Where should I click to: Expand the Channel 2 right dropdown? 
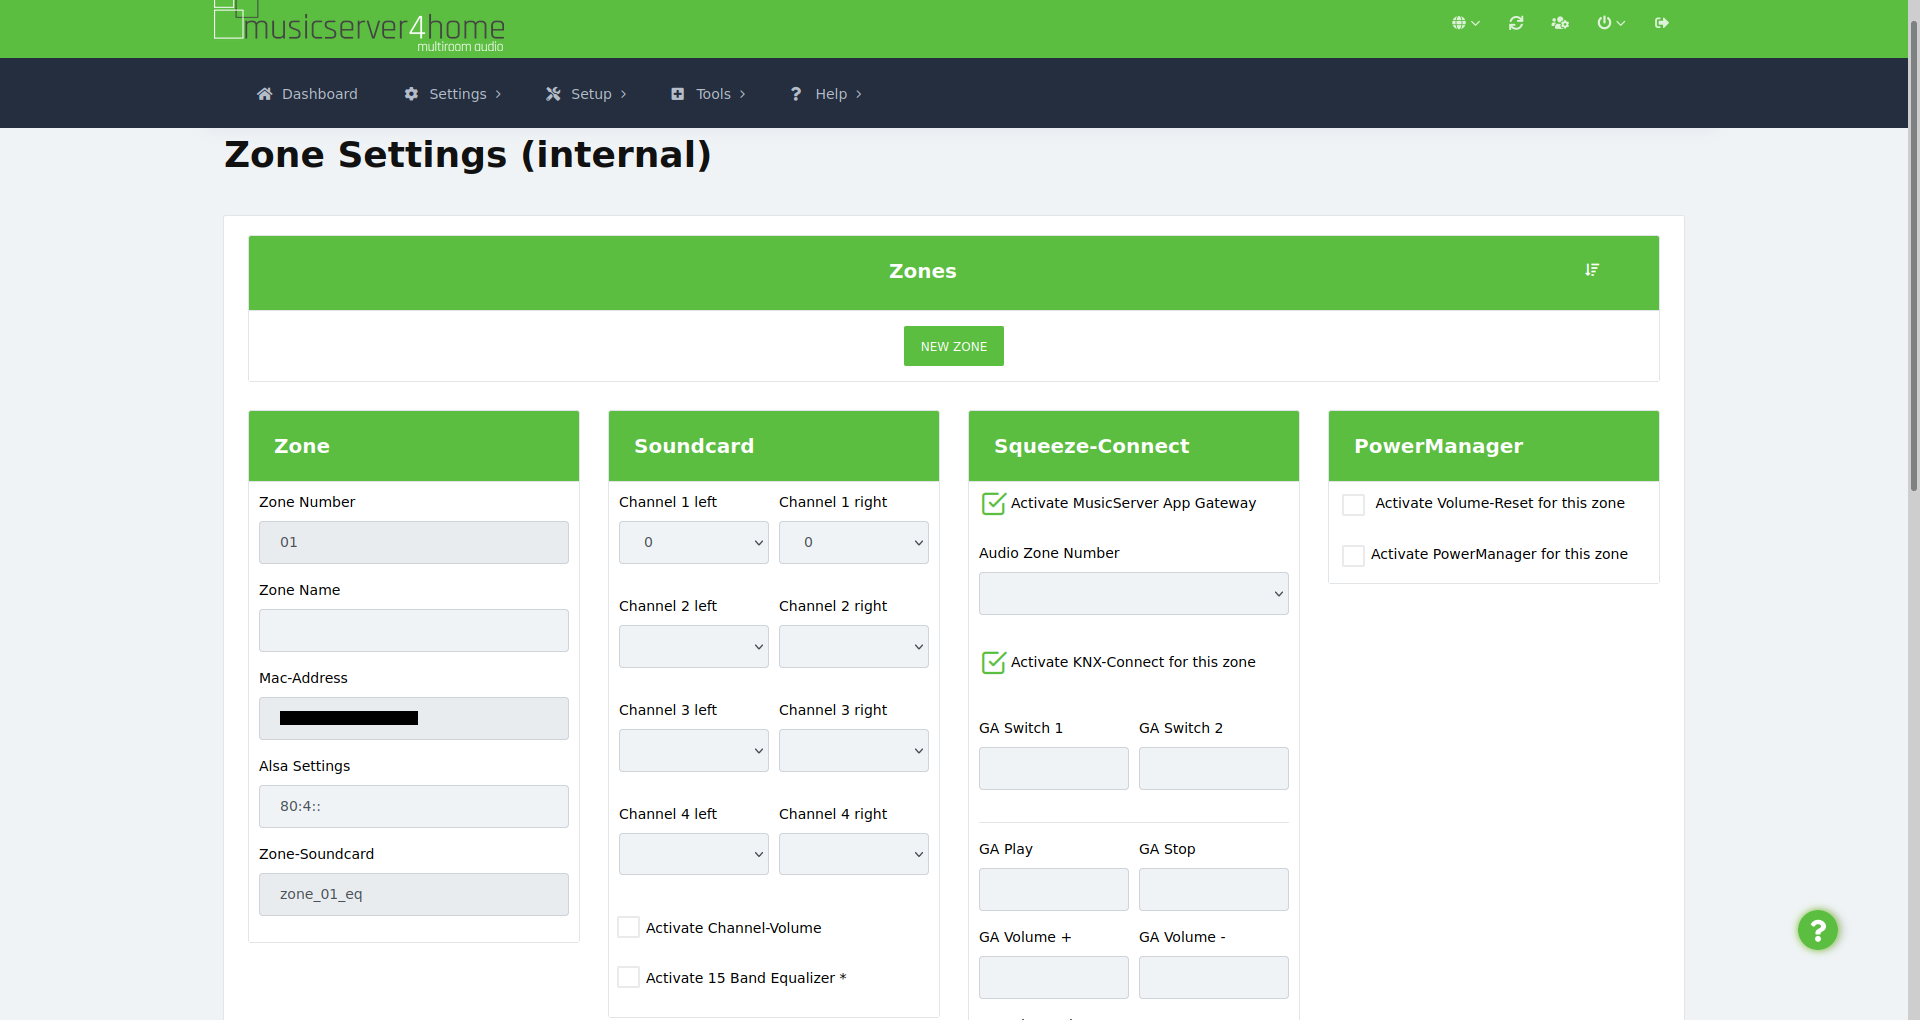(x=853, y=647)
